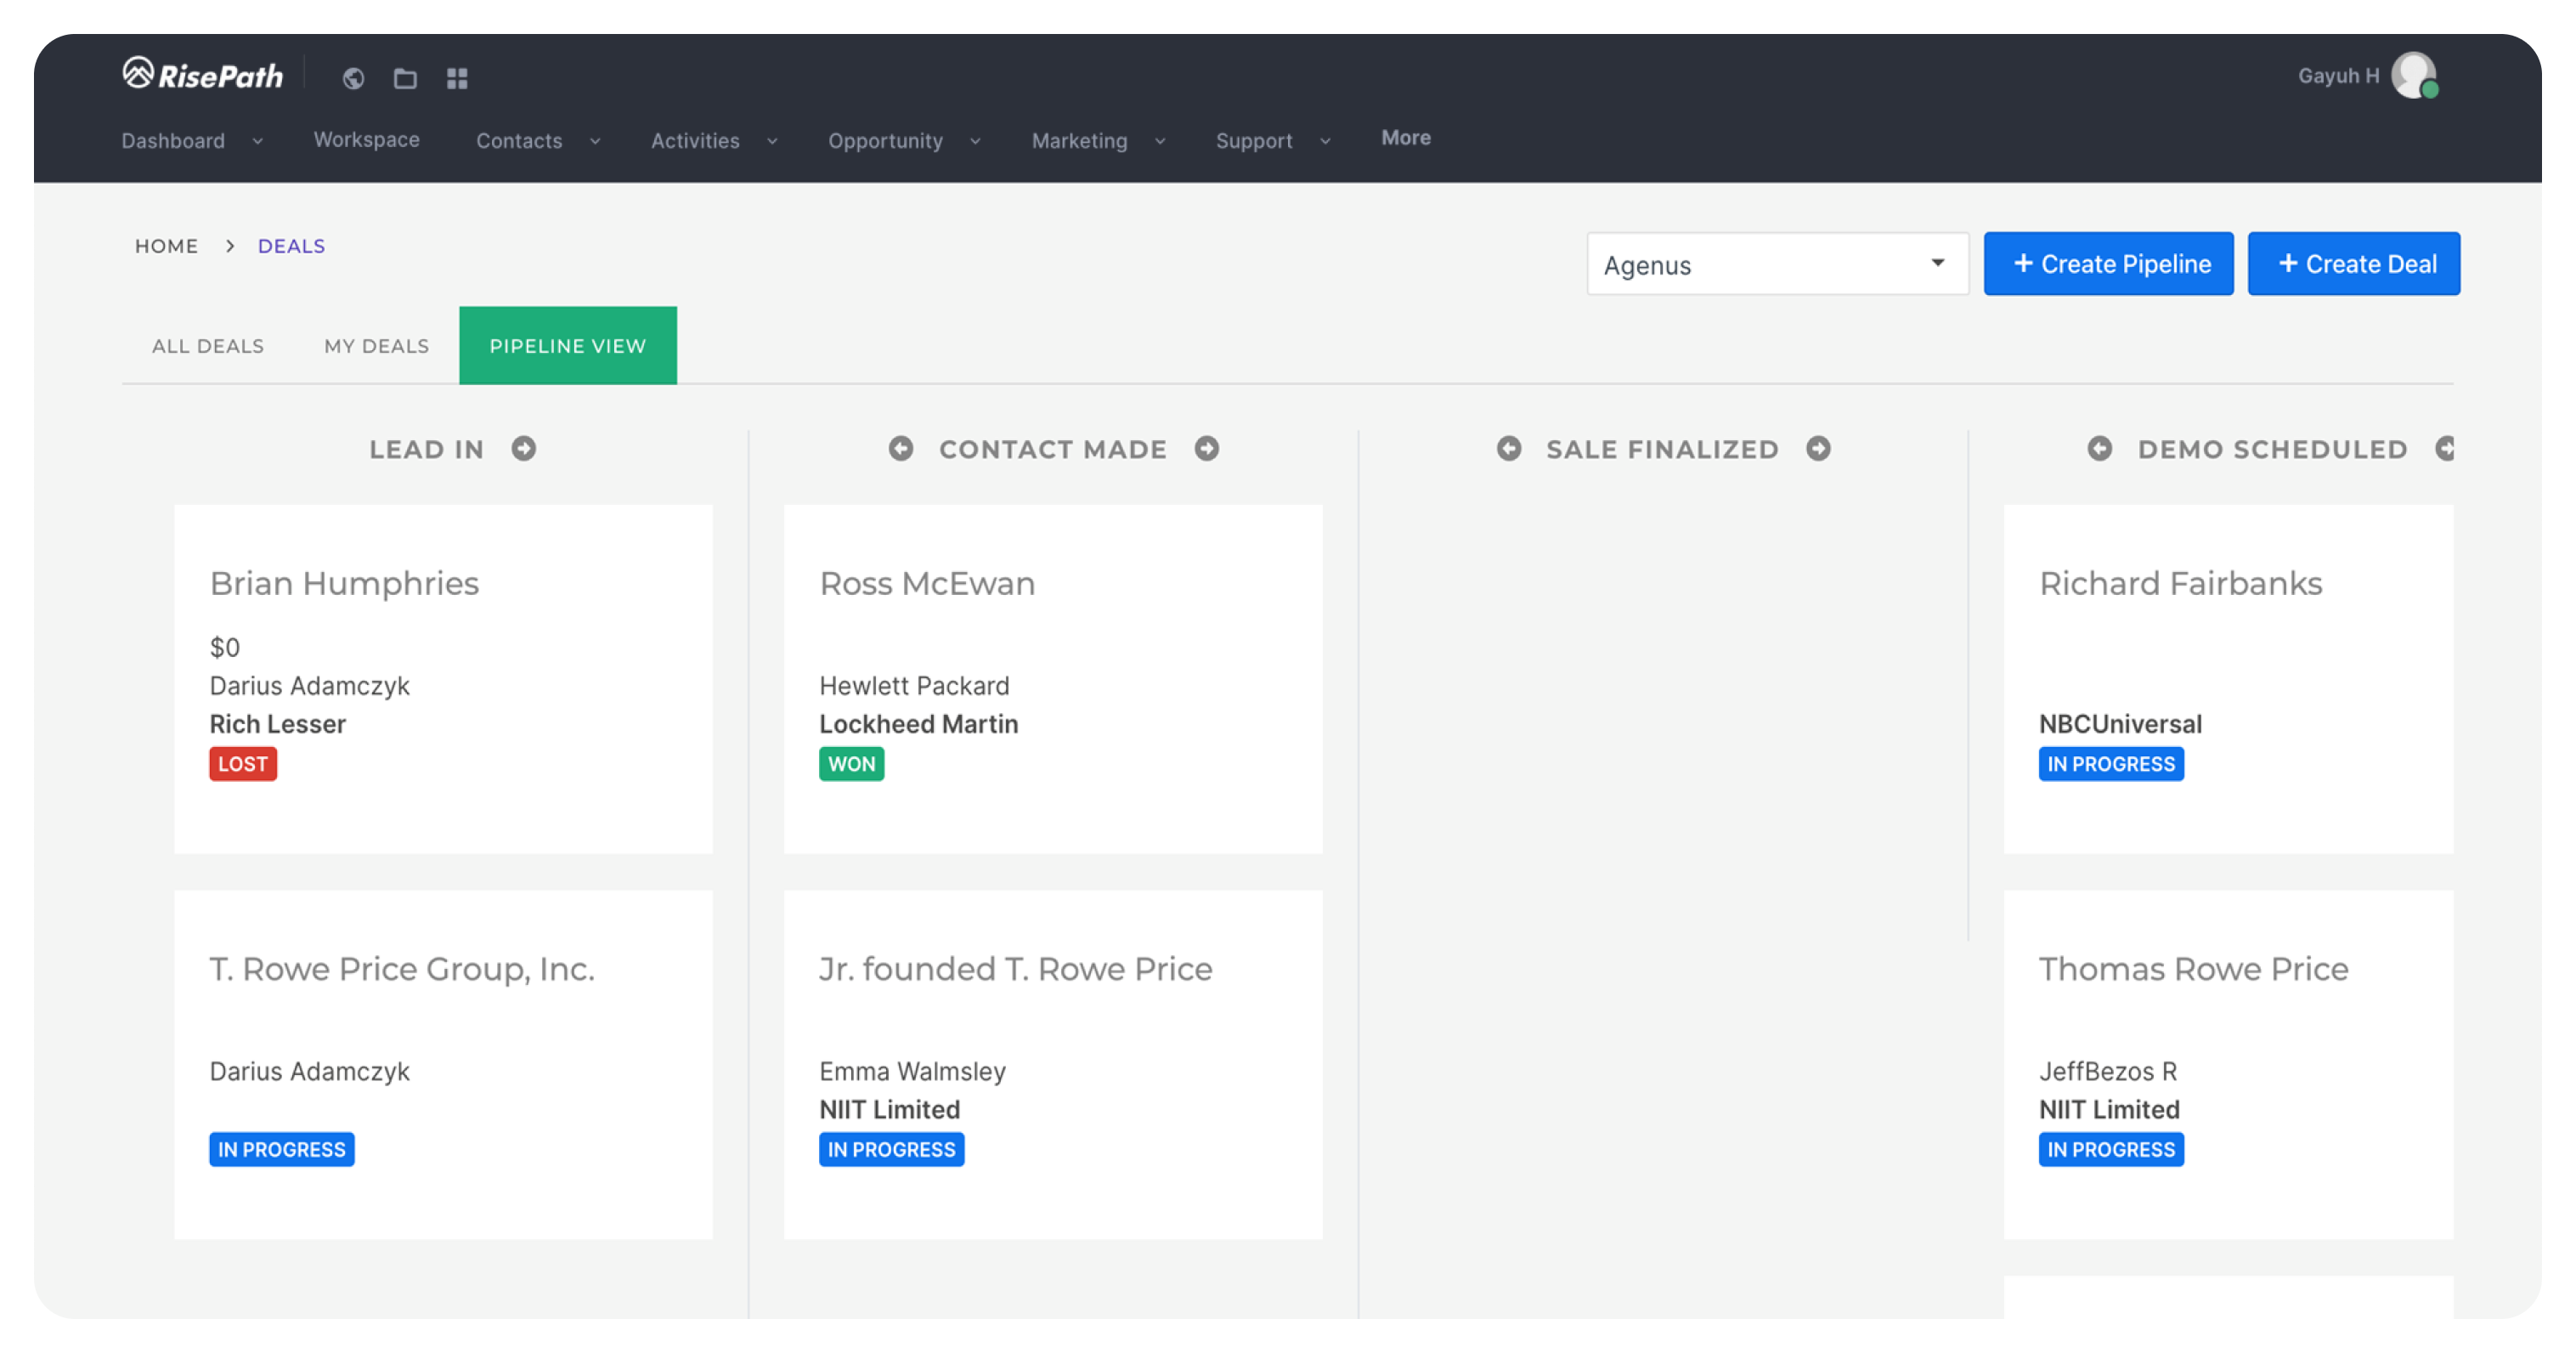Click In Progress badge on Richard Fairbanks
This screenshot has width=2576, height=1353.
[x=2111, y=764]
